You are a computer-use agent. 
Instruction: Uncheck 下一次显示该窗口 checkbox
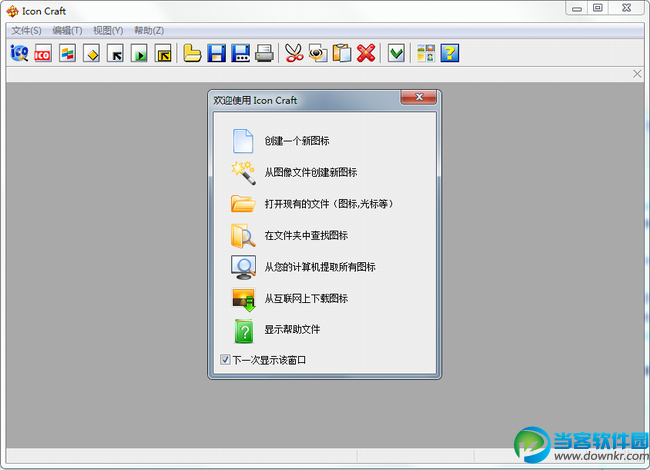tap(225, 359)
